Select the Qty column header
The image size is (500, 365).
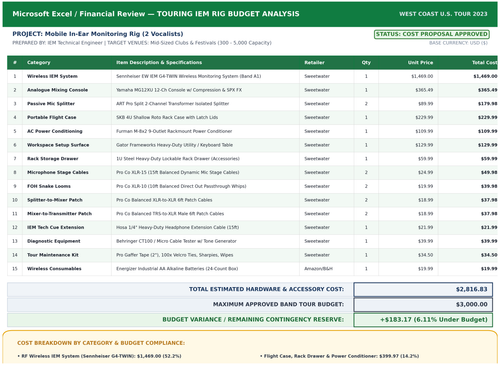pos(366,62)
